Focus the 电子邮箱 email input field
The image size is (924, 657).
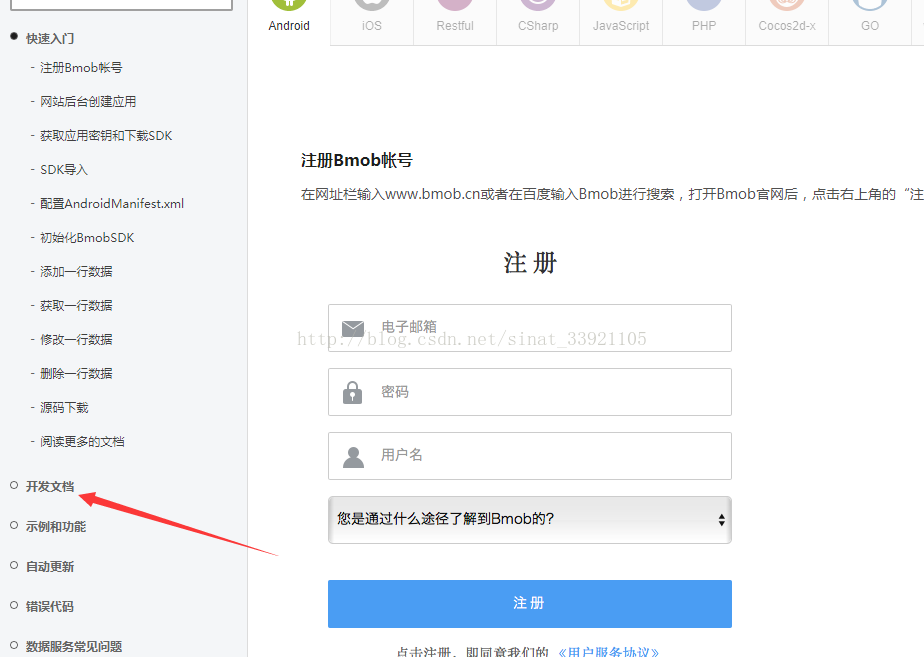(530, 328)
